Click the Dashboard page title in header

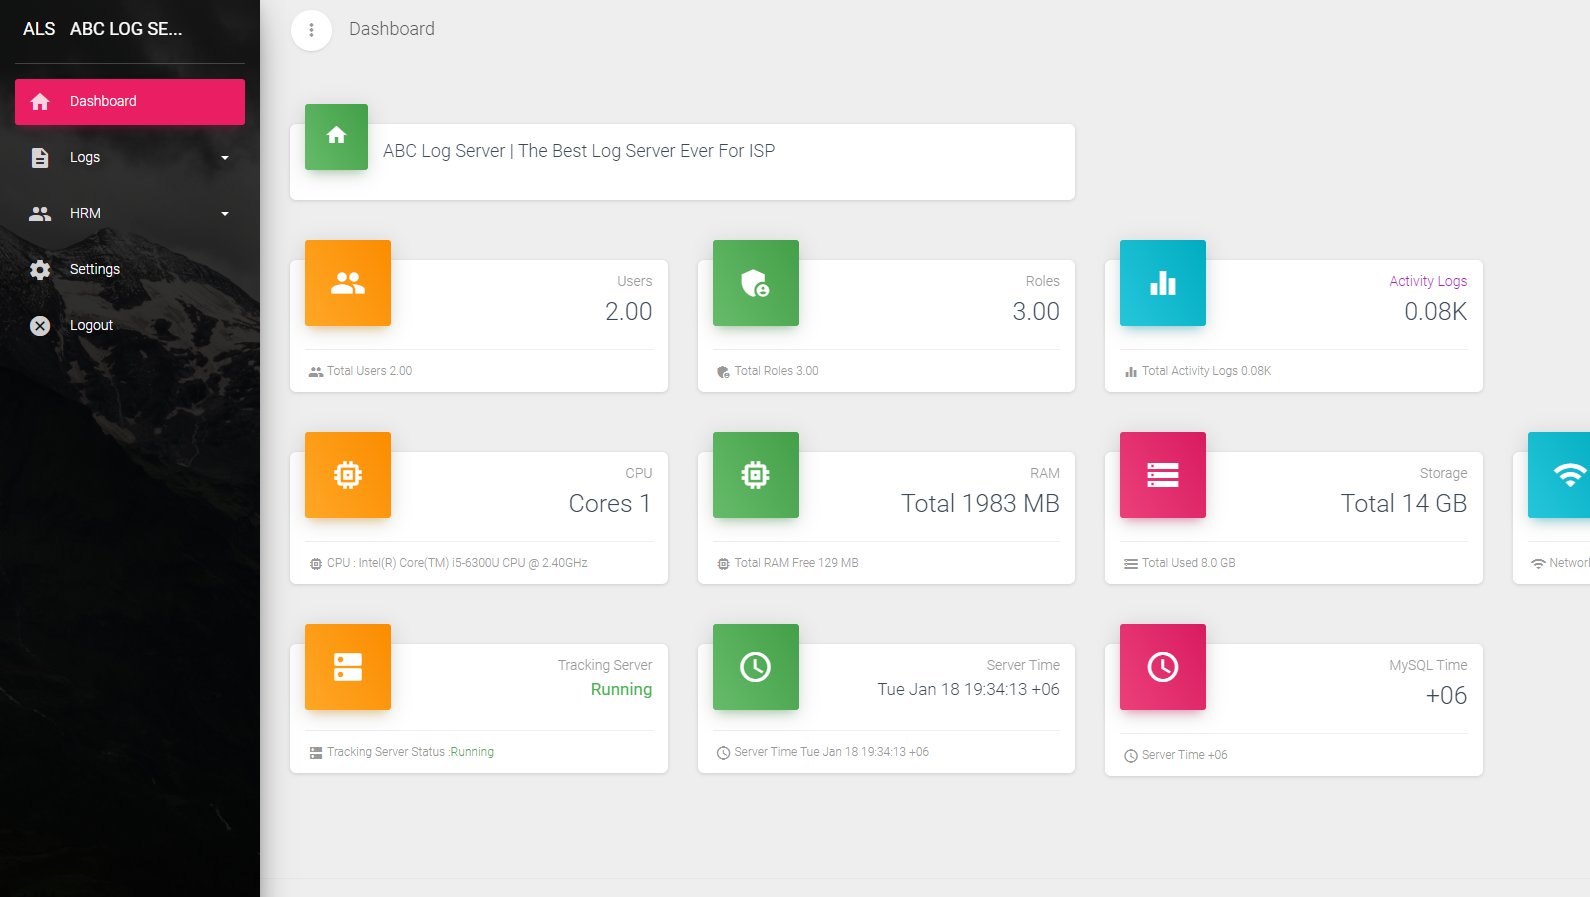pyautogui.click(x=392, y=29)
